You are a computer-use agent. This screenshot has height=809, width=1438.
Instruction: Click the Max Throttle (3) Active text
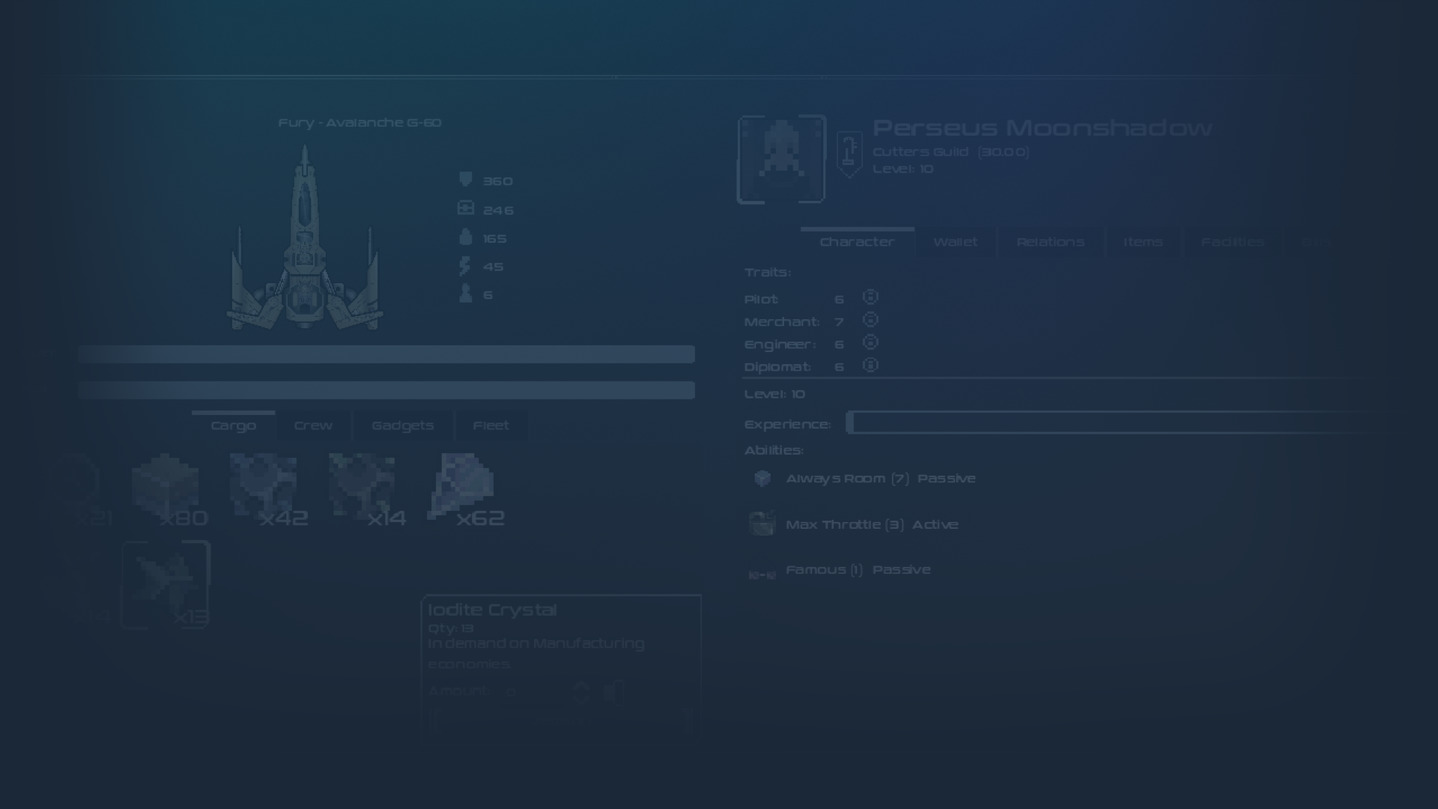point(871,525)
